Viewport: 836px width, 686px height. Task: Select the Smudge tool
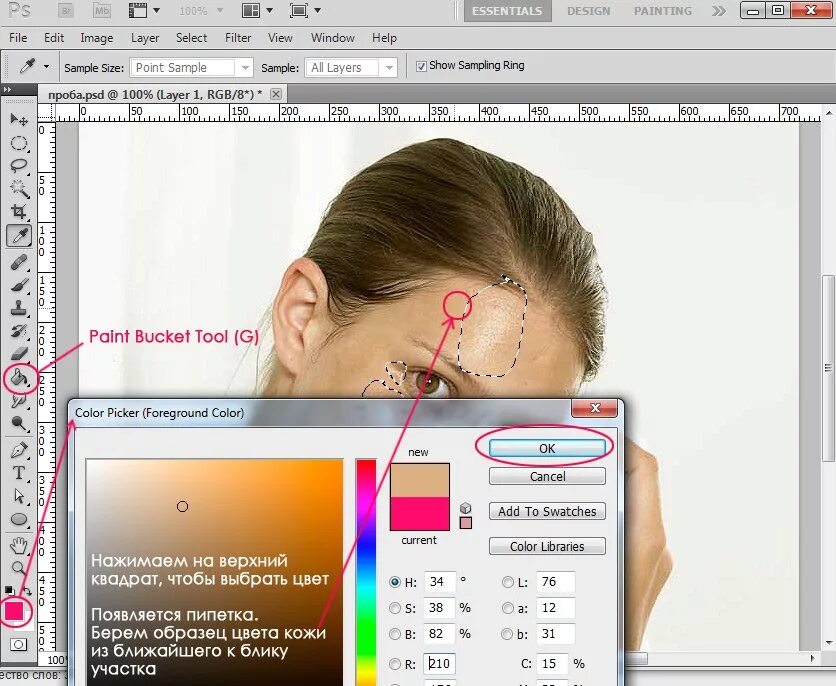click(x=19, y=400)
